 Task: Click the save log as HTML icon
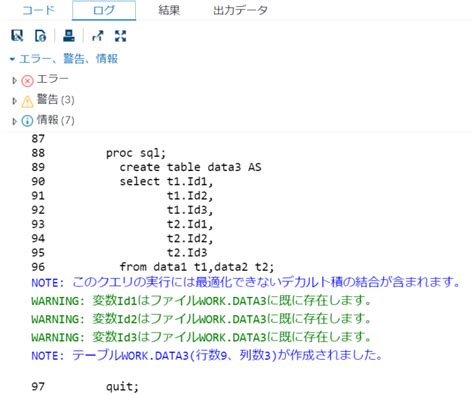(x=40, y=36)
